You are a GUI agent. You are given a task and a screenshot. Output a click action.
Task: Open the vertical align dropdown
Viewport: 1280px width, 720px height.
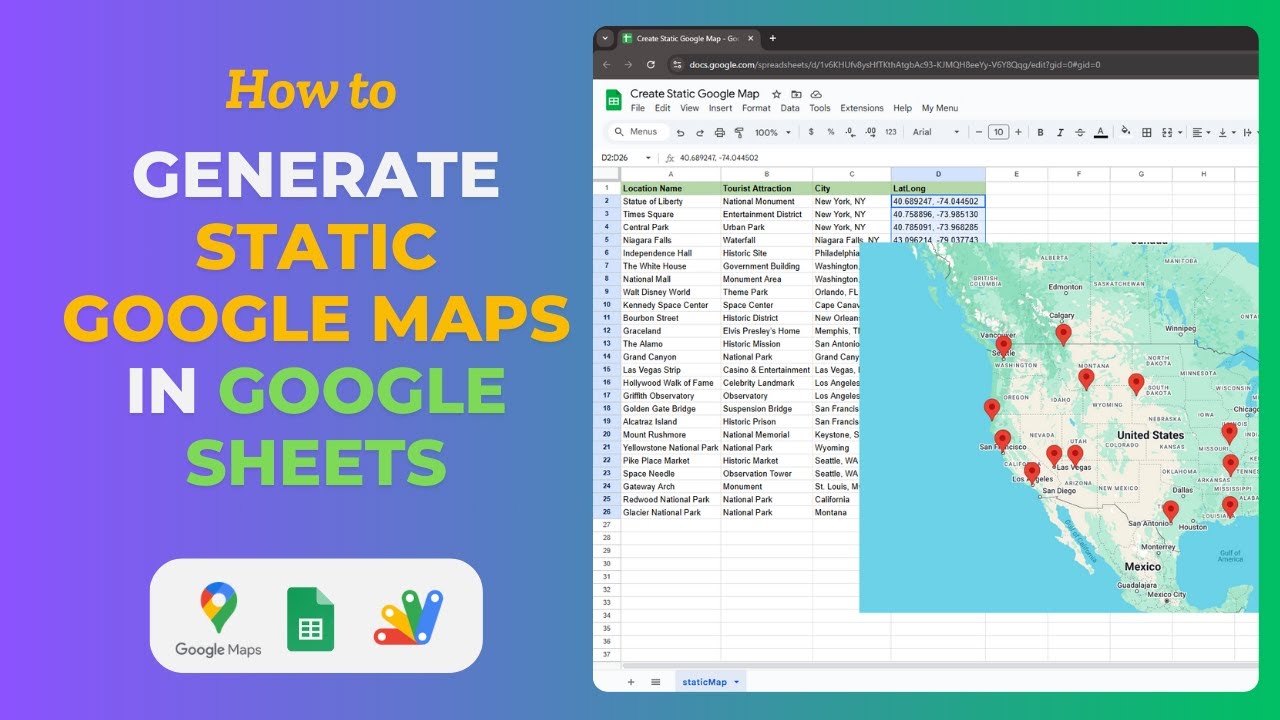pyautogui.click(x=1226, y=132)
